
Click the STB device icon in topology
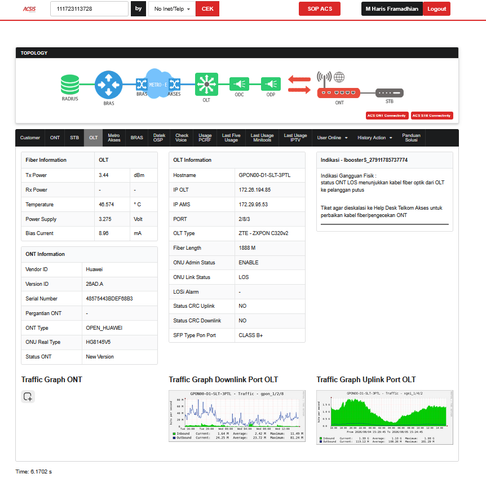point(389,93)
